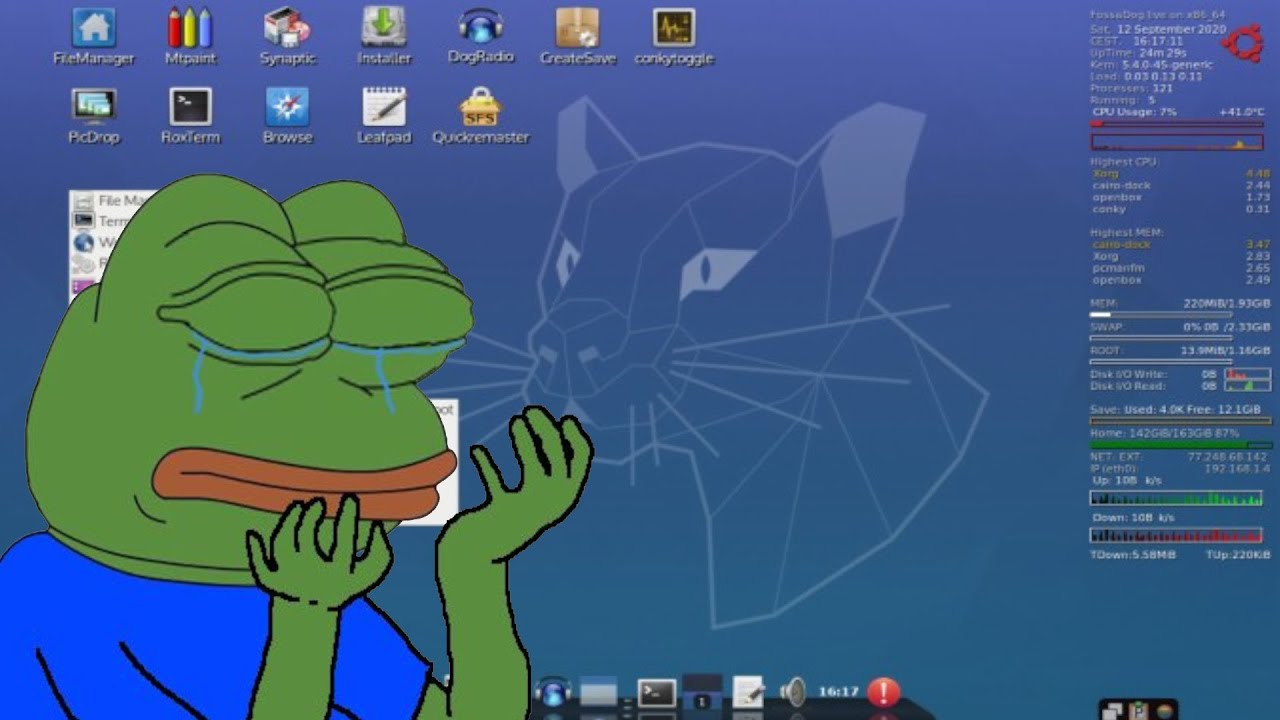
Task: Open the Browse desktop icon
Action: (287, 116)
